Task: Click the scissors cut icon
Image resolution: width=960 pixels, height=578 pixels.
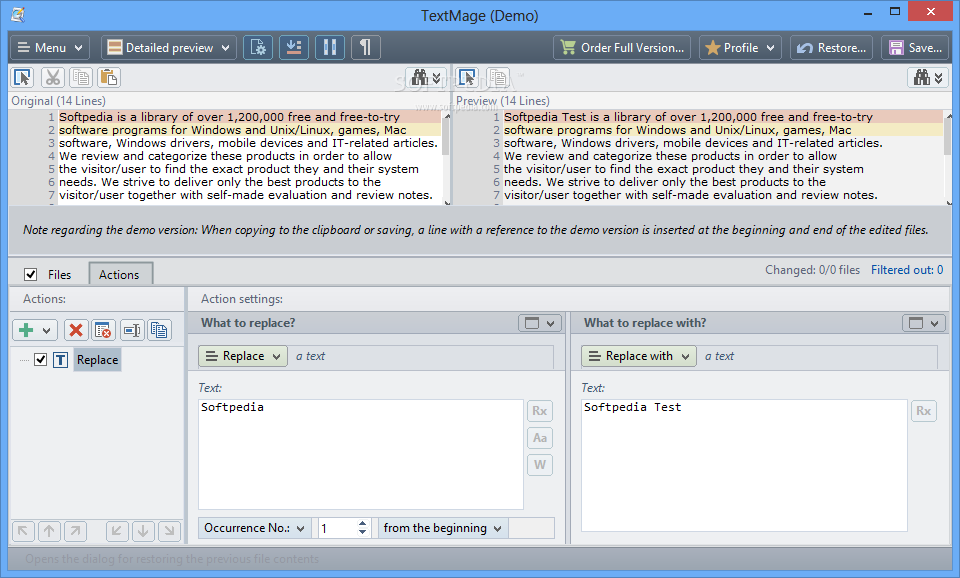Action: tap(53, 77)
